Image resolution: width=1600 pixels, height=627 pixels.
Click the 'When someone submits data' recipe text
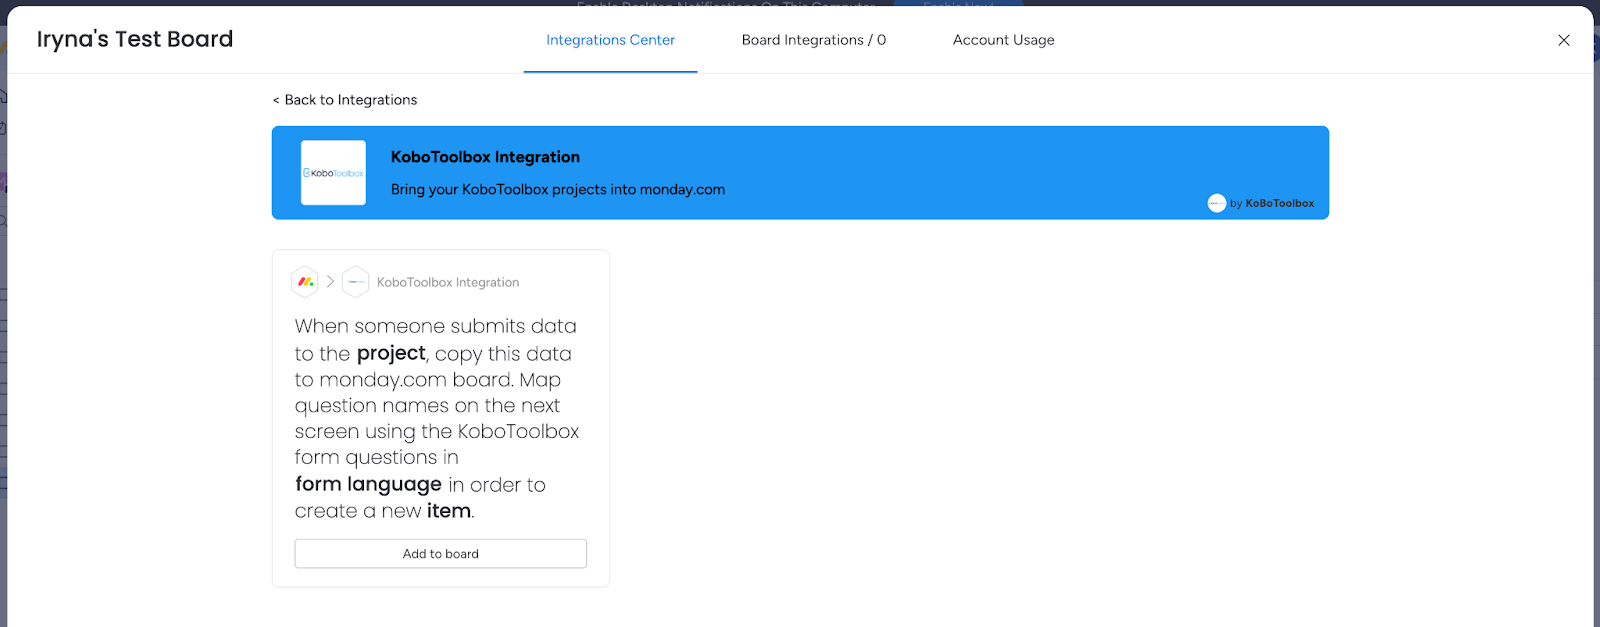click(x=435, y=327)
